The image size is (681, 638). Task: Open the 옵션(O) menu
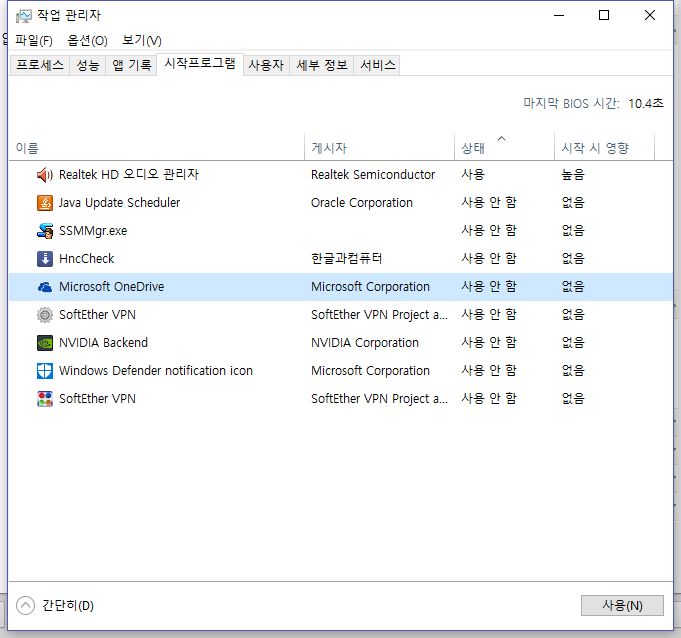tap(87, 40)
